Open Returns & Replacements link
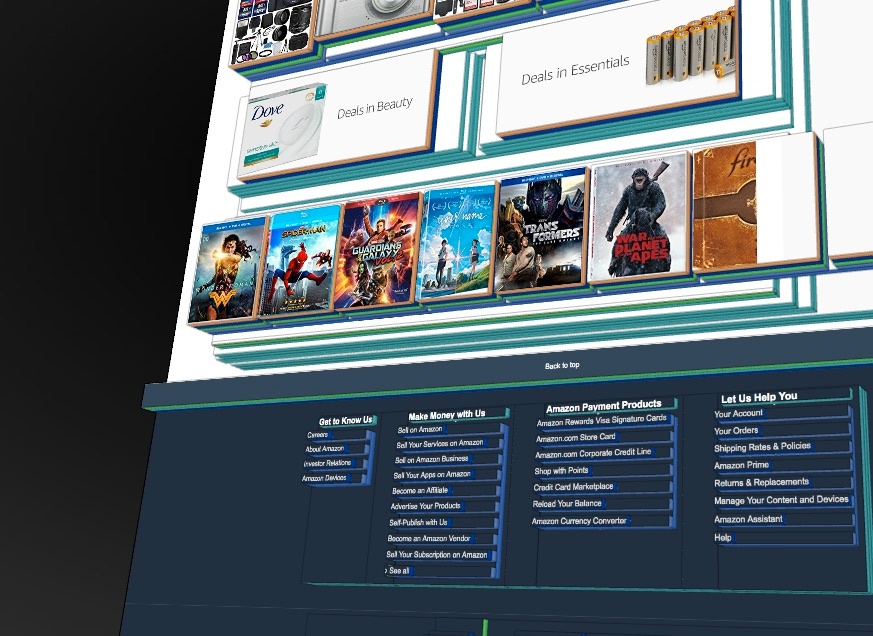 tap(761, 482)
